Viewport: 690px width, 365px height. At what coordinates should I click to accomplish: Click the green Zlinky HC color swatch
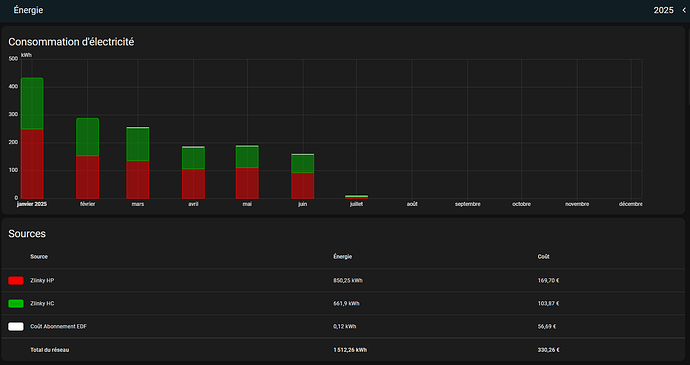16,303
